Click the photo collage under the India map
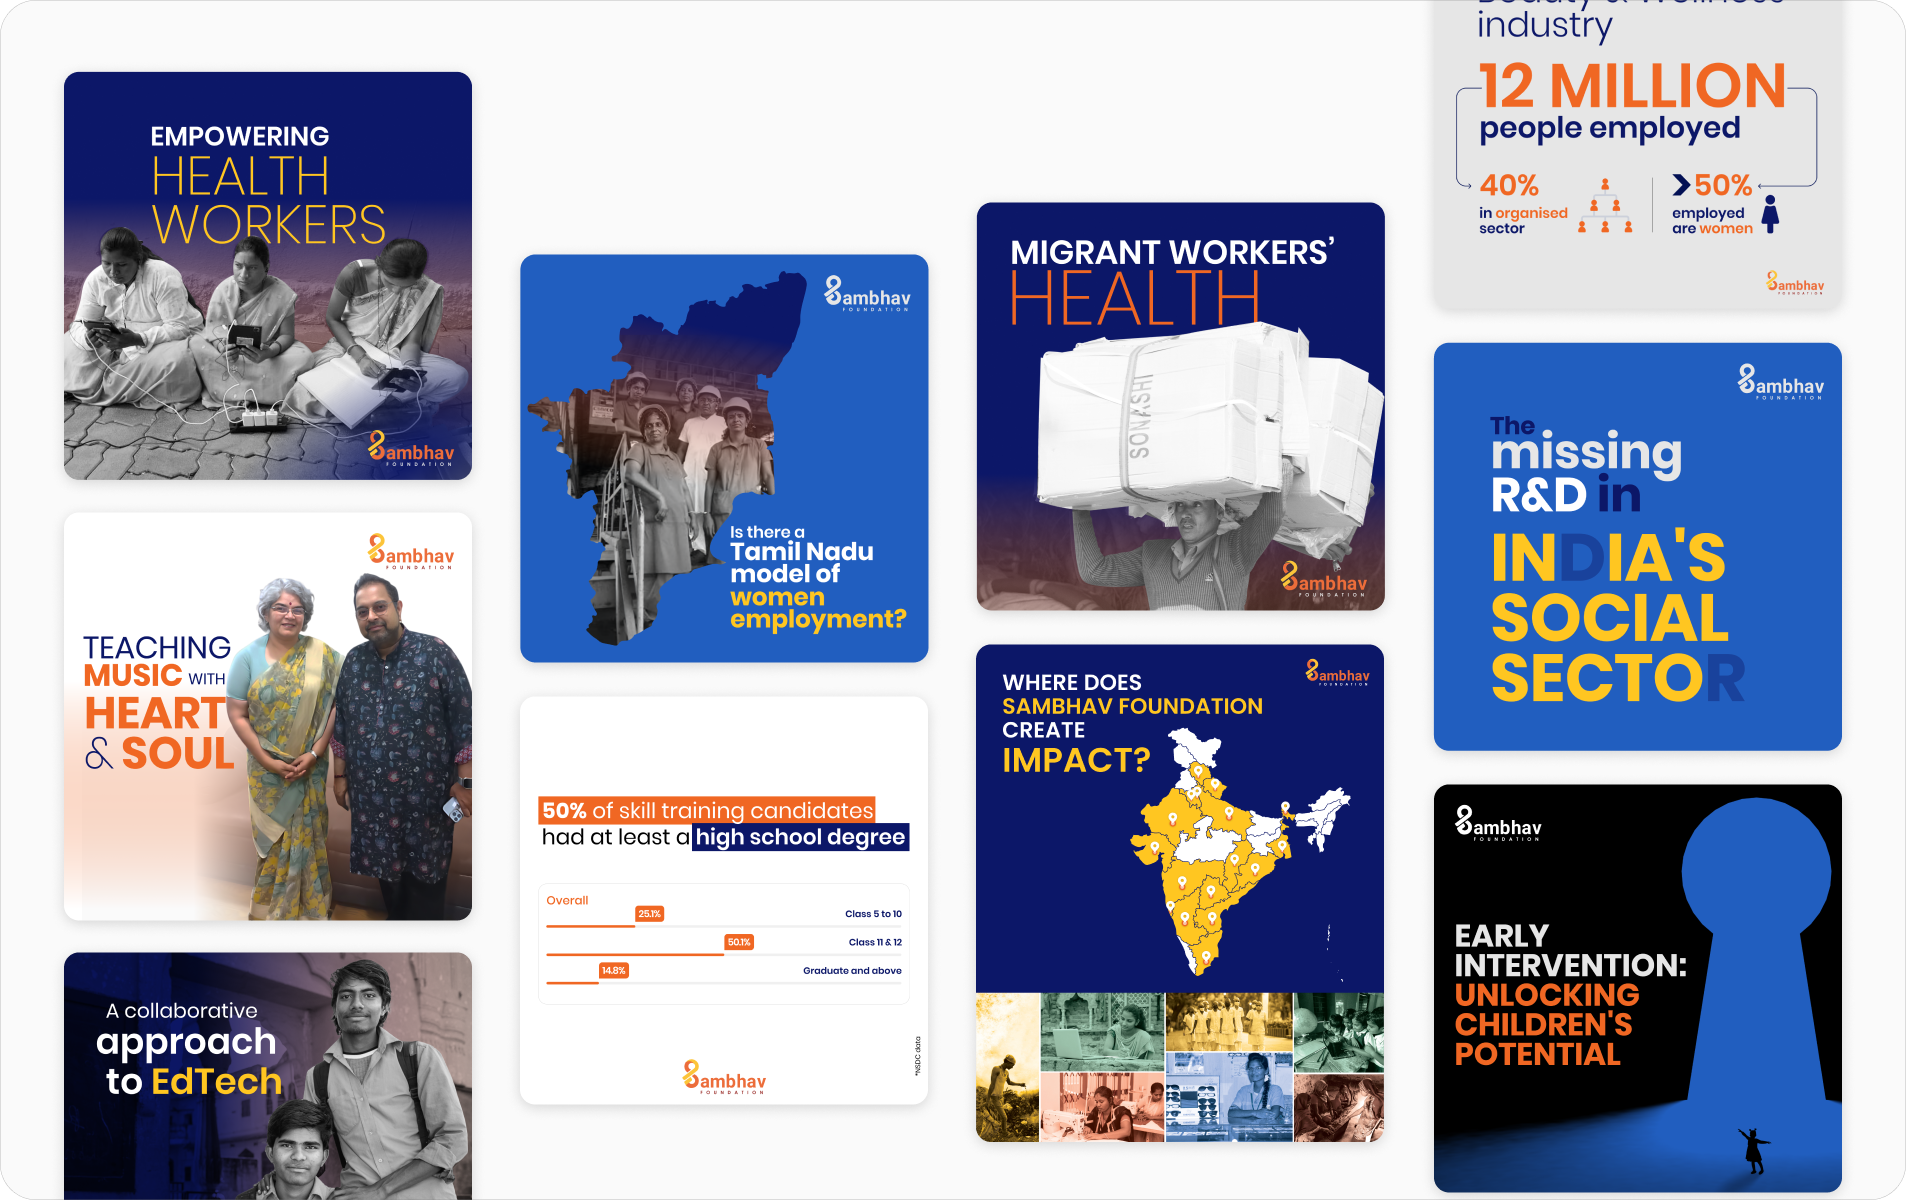Image resolution: width=1906 pixels, height=1200 pixels. pos(1180,1067)
